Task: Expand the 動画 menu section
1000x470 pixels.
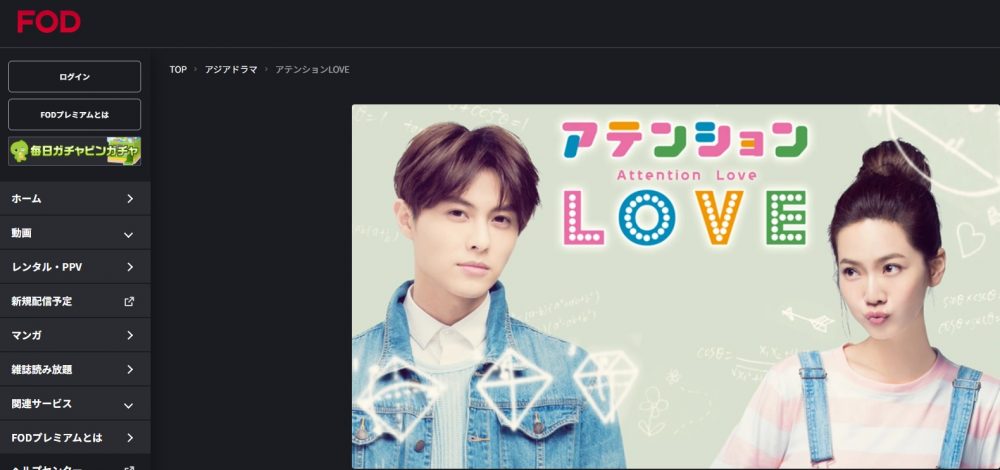Action: 75,233
